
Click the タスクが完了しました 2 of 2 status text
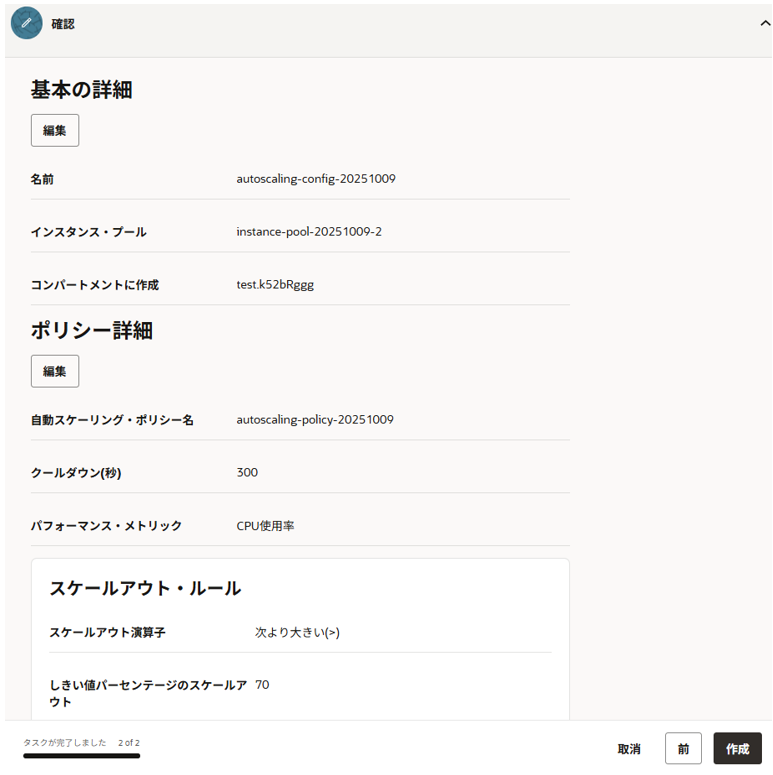coord(81,743)
